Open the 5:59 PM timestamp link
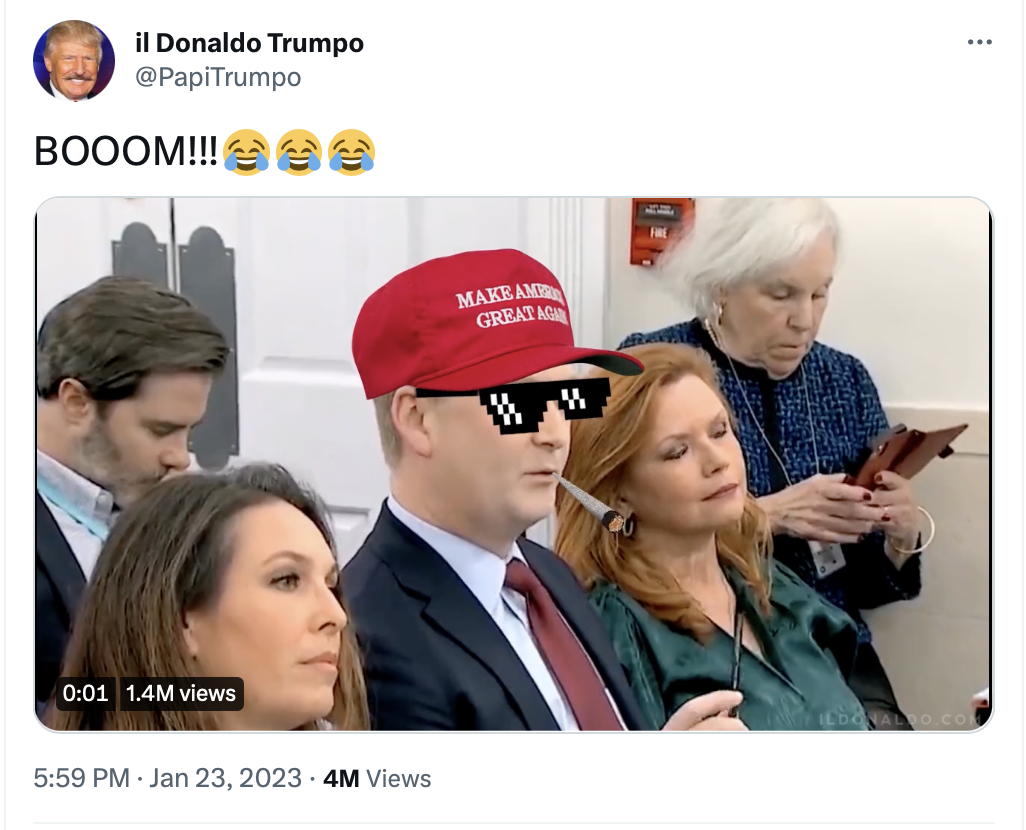1026x830 pixels. click(82, 778)
